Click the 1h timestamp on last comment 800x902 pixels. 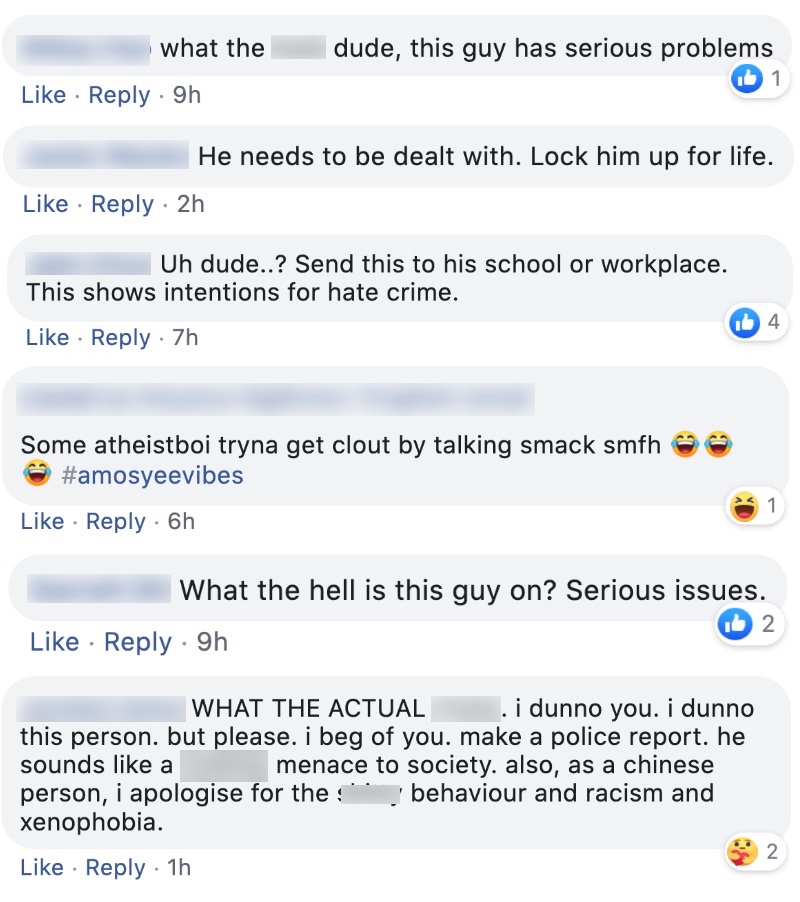tap(179, 867)
